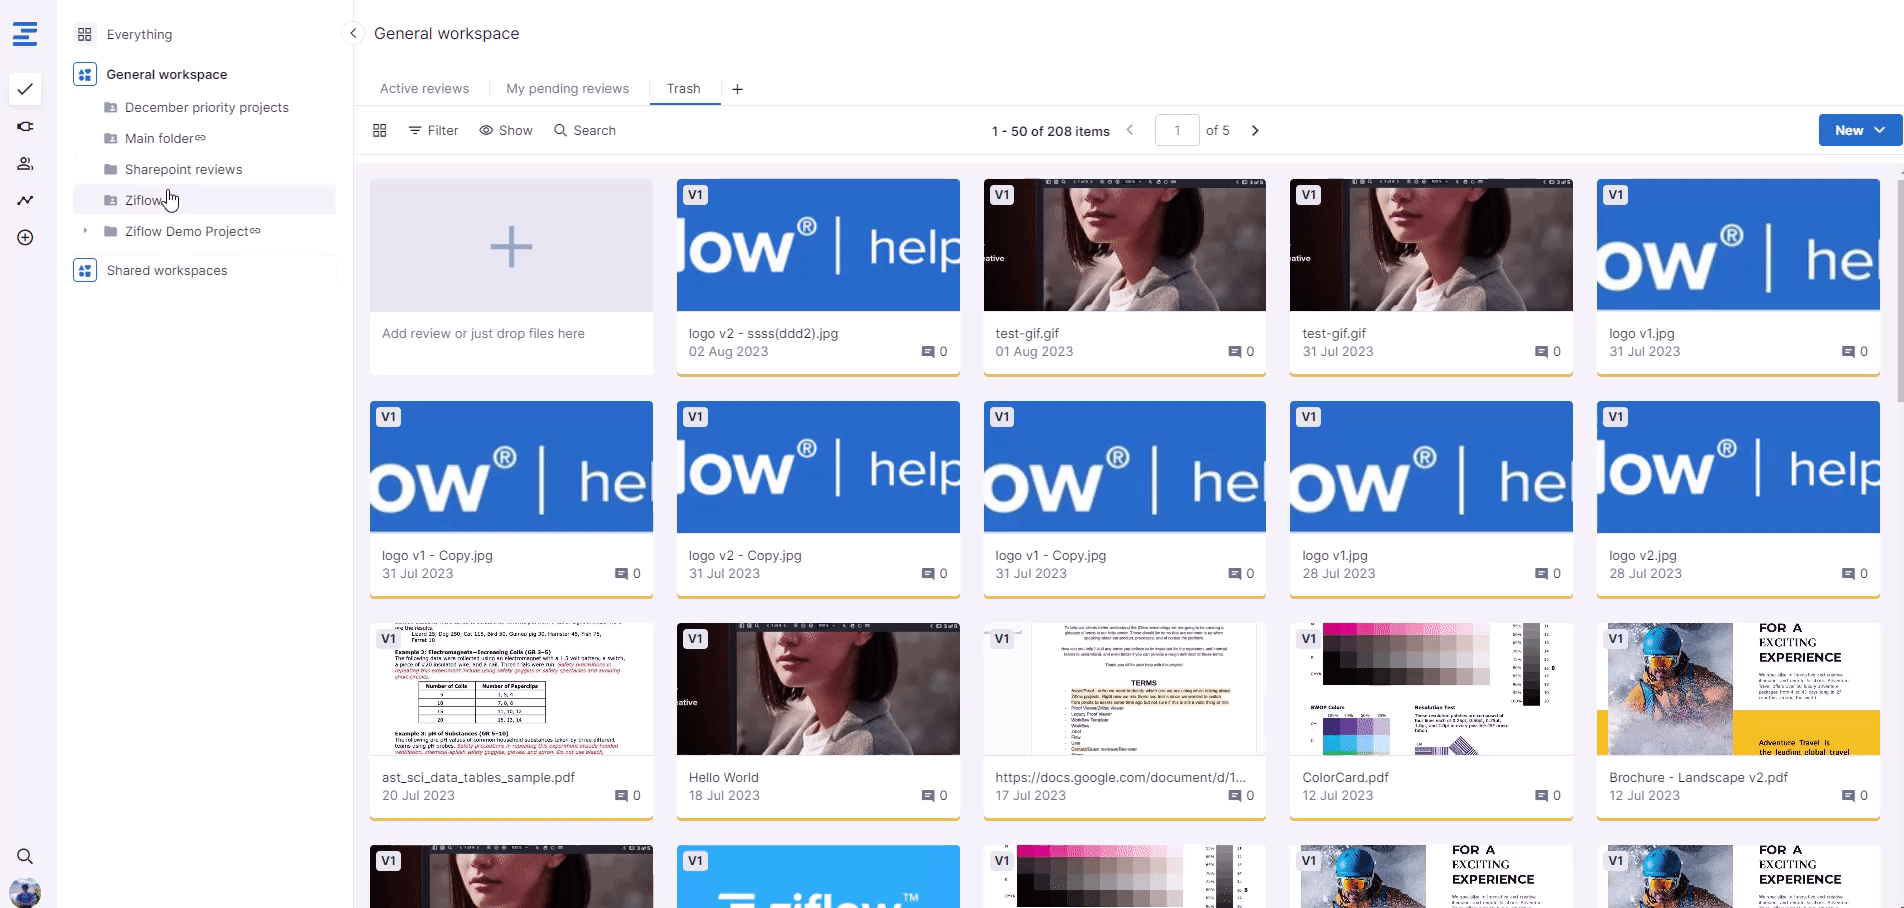The height and width of the screenshot is (908, 1904).
Task: Open the people contacts icon in sidebar
Action: click(25, 163)
